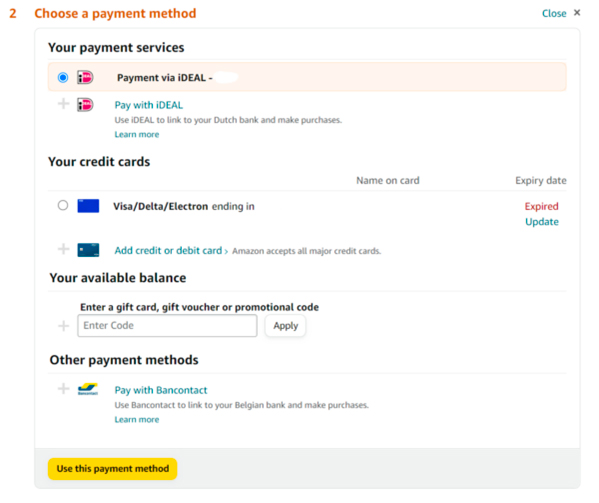Viewport: 599px width, 503px height.
Task: Expand the plus beside Add credit or debit card
Action: click(x=63, y=249)
